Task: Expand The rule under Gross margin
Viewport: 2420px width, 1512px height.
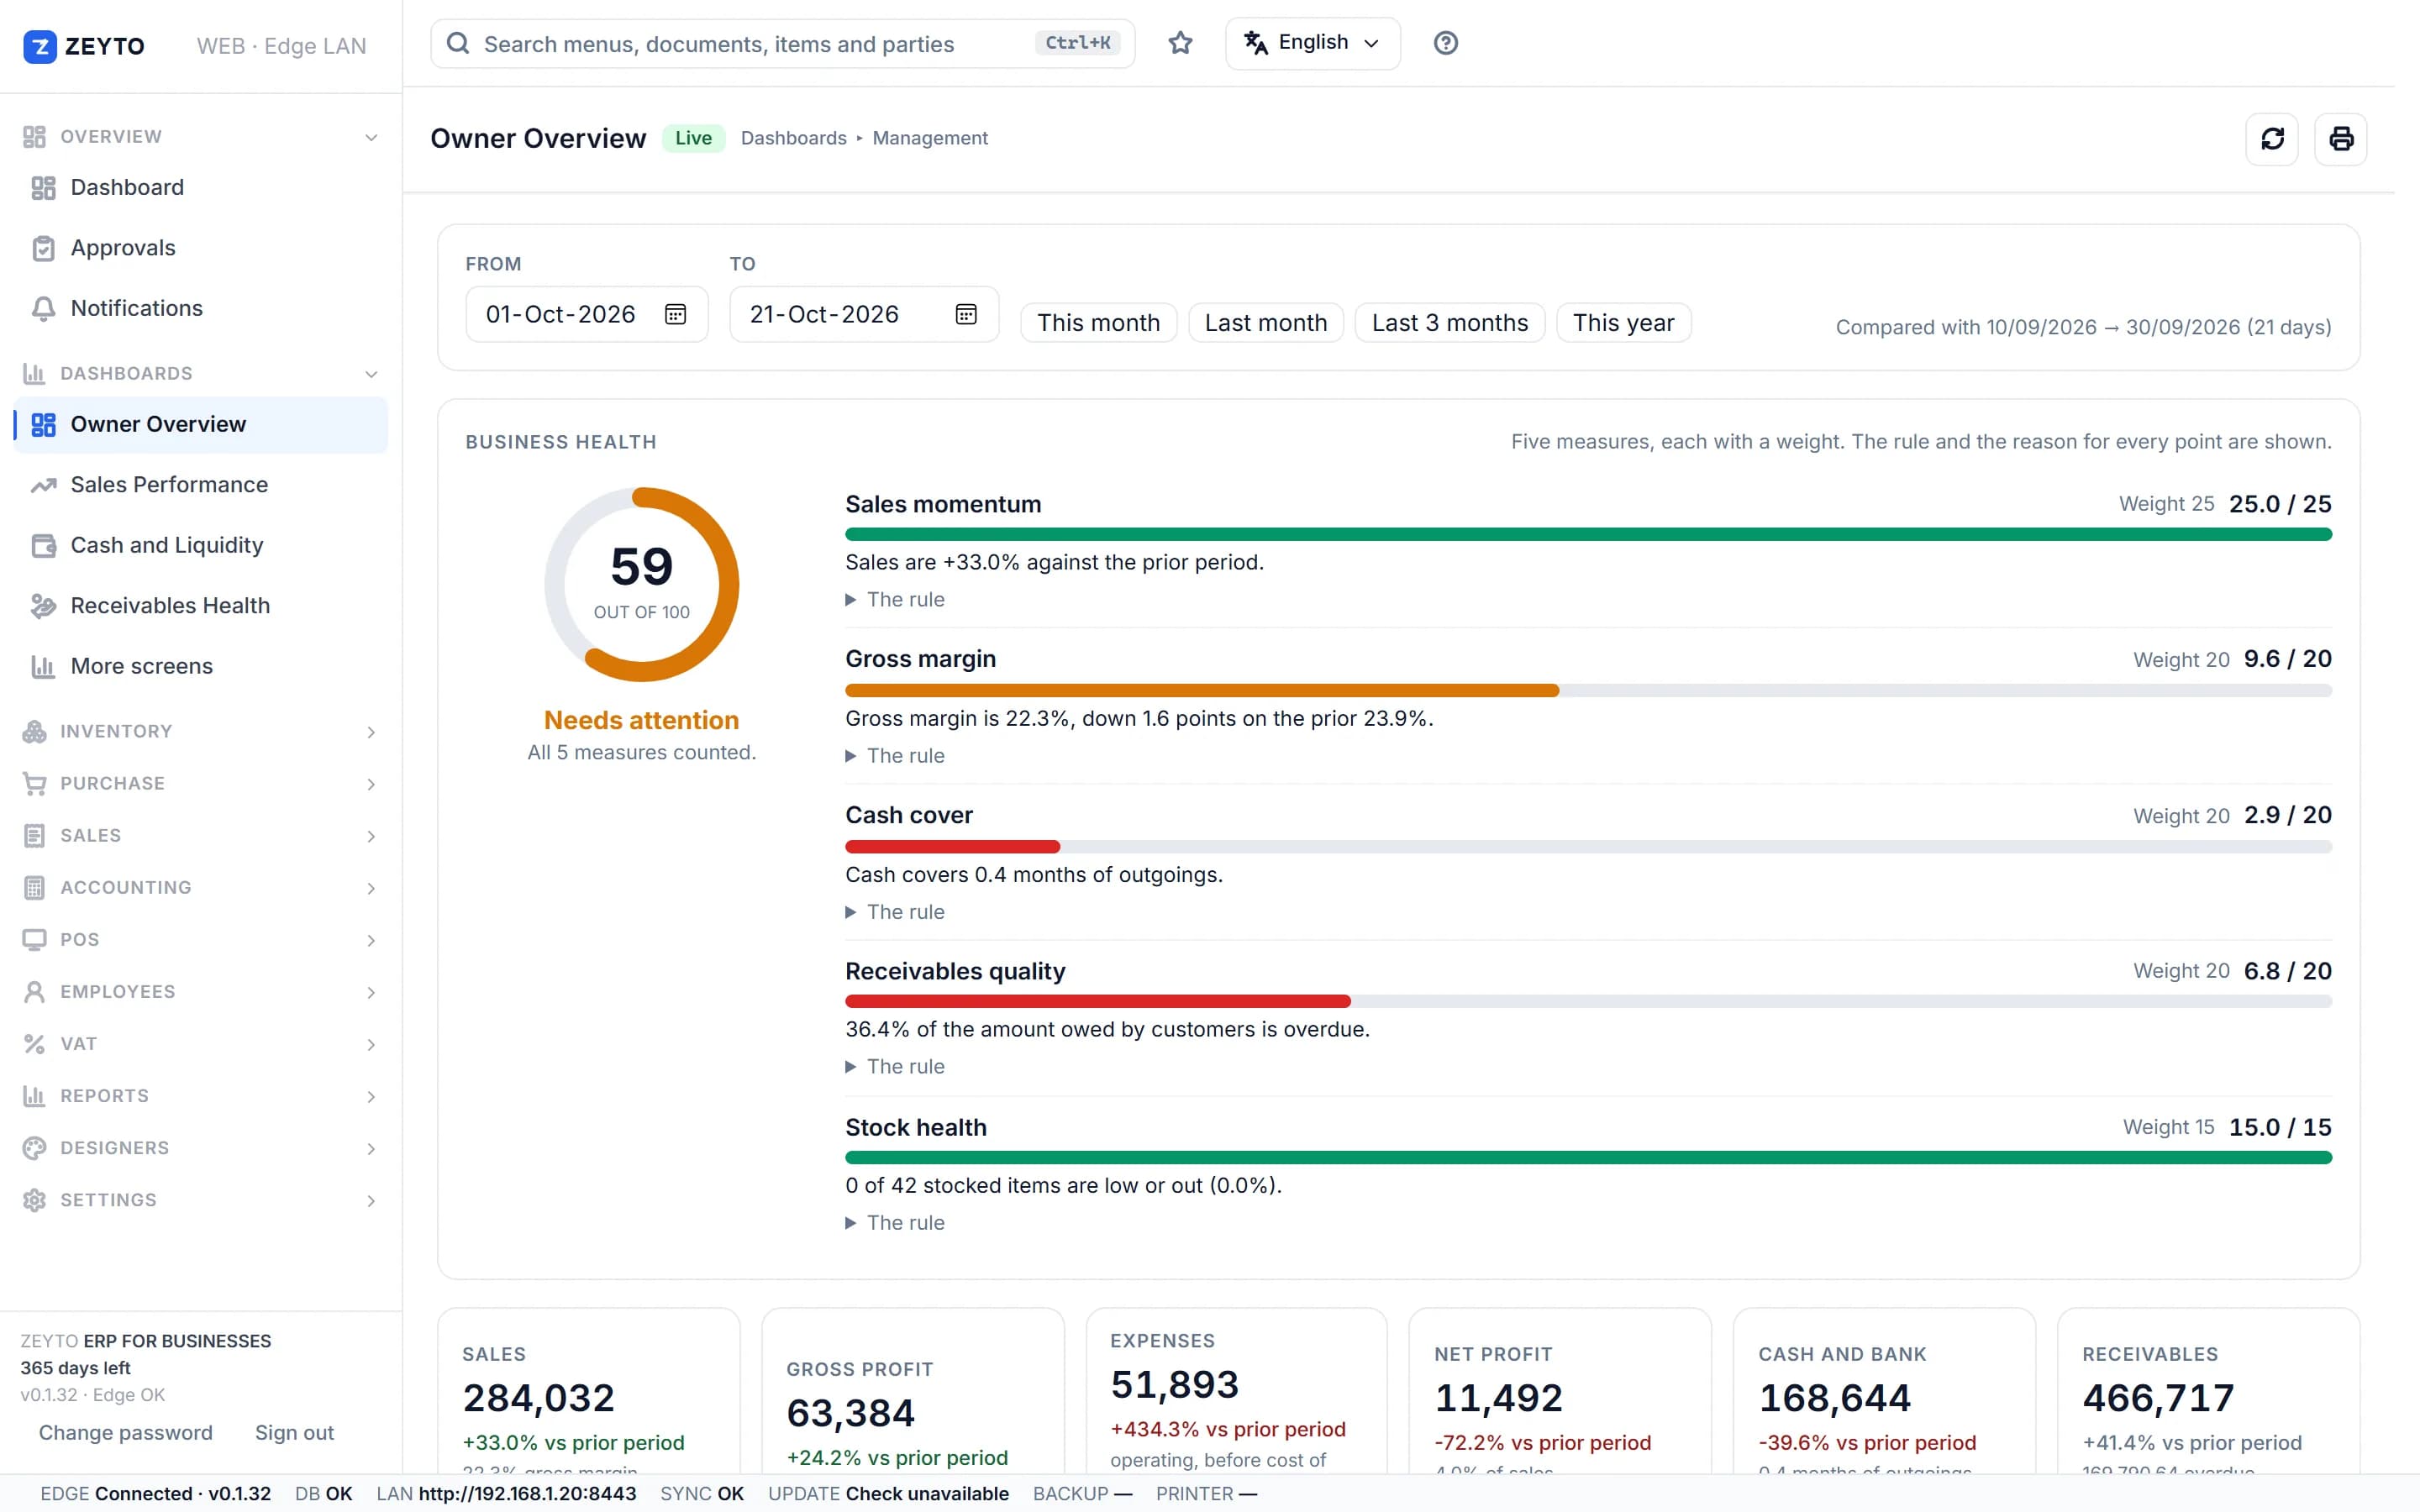Action: point(895,756)
